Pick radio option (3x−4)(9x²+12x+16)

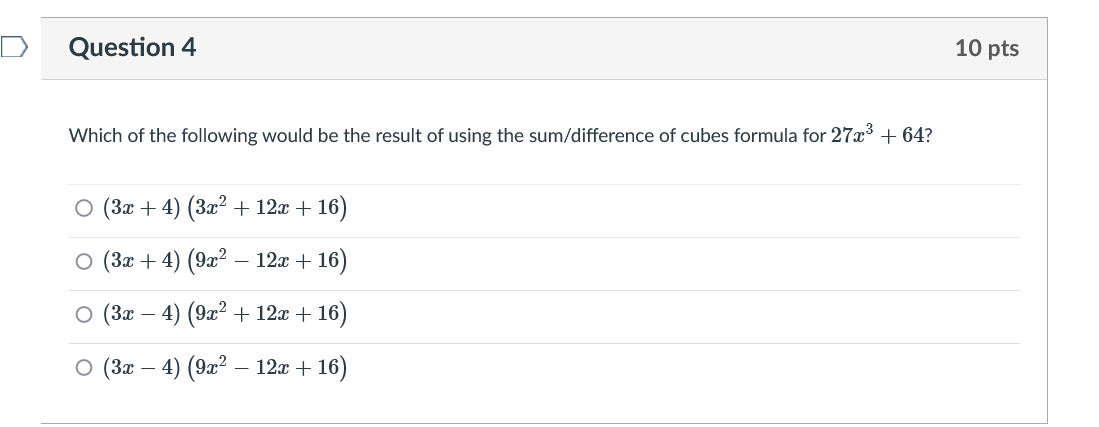click(82, 315)
